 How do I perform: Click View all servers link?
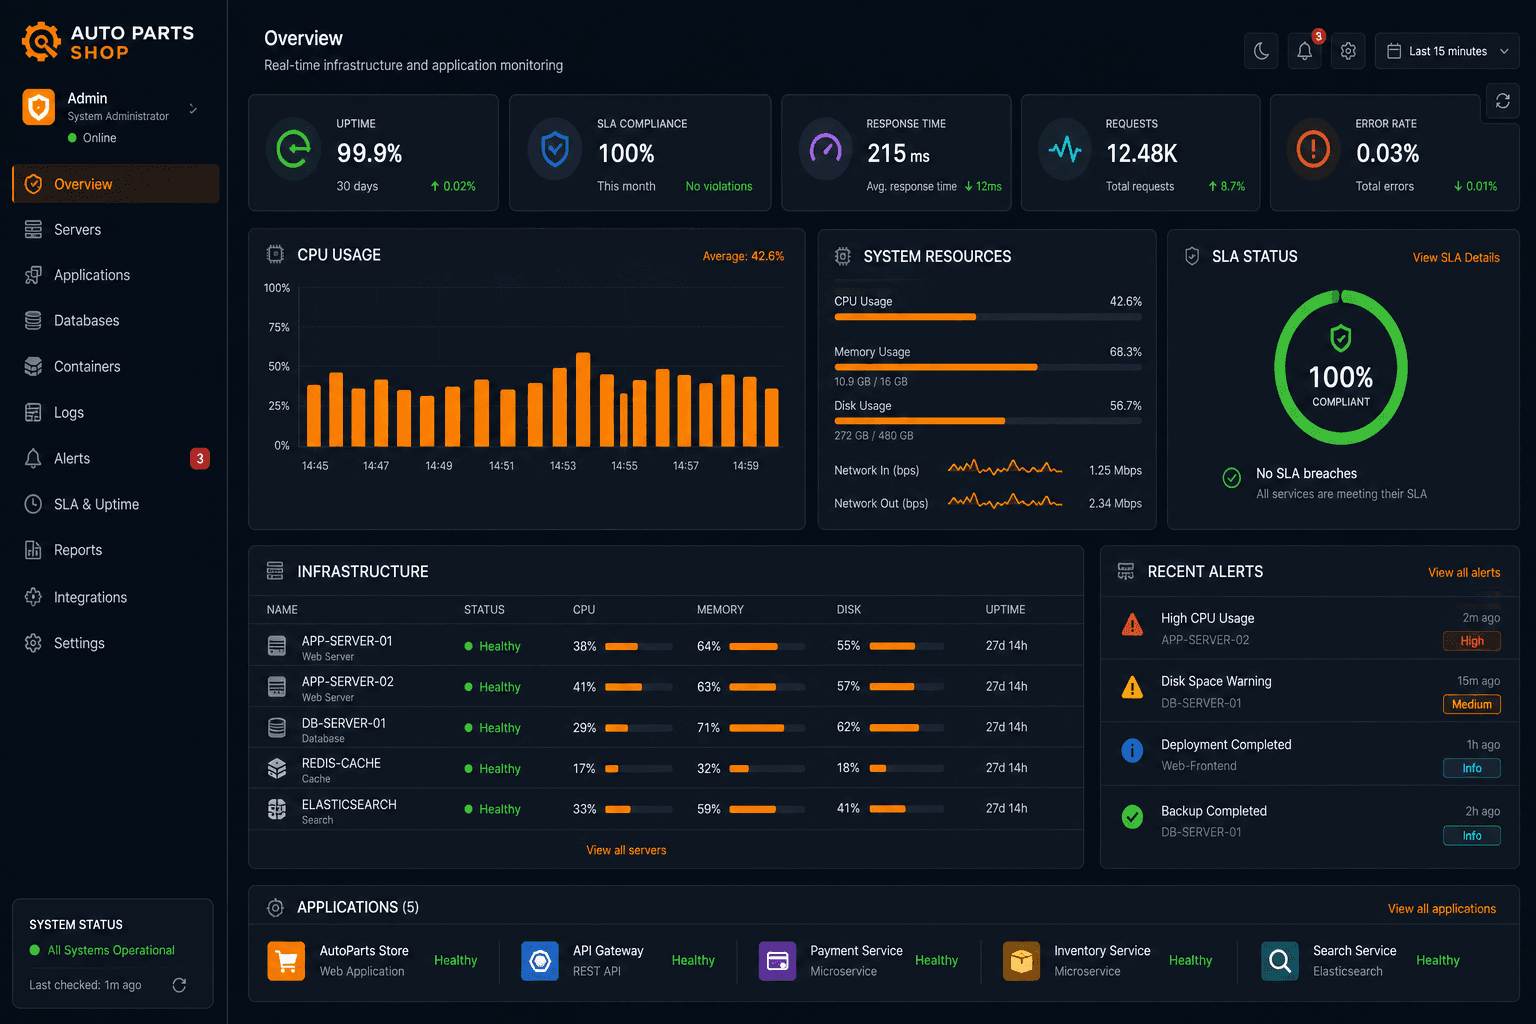[626, 850]
